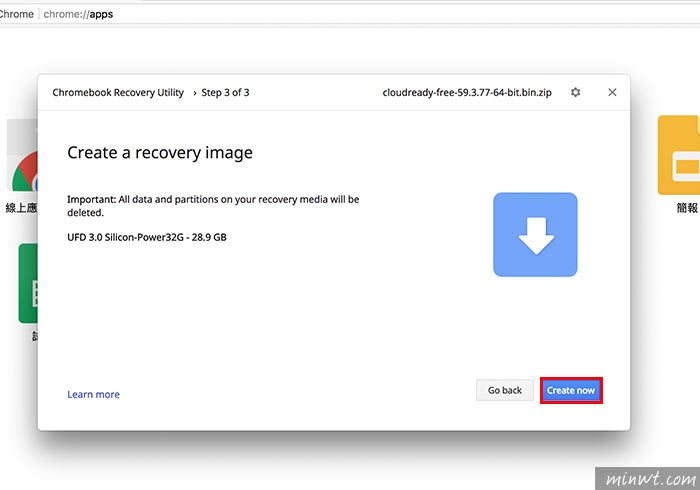Viewport: 700px width, 490px height.
Task: Open the Google Slides app icon (簡報)
Action: [x=679, y=155]
